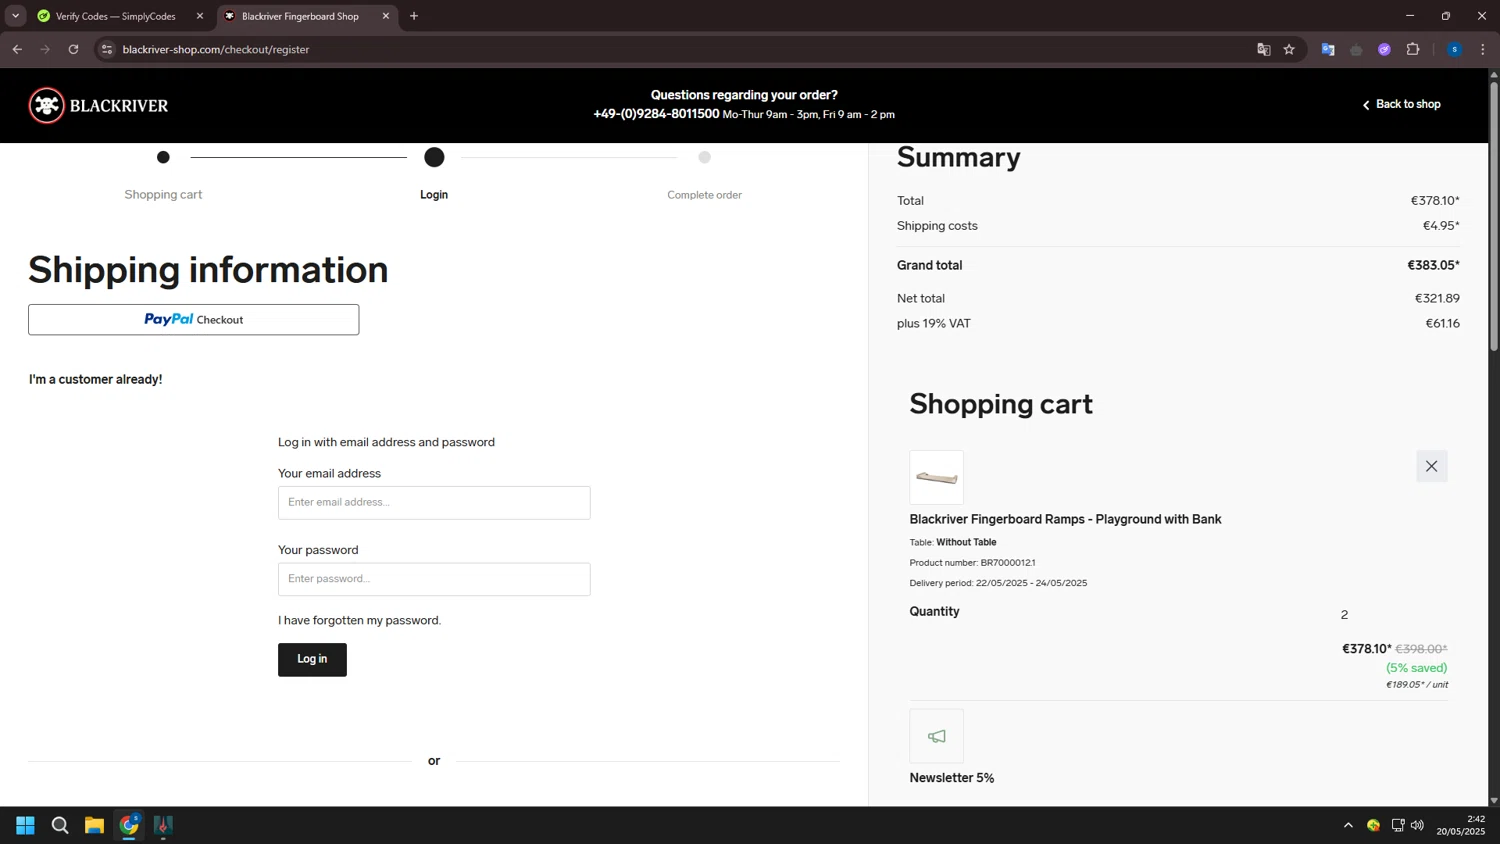Click the grey cloud extension icon
This screenshot has height=844, width=1500.
pos(1356,49)
